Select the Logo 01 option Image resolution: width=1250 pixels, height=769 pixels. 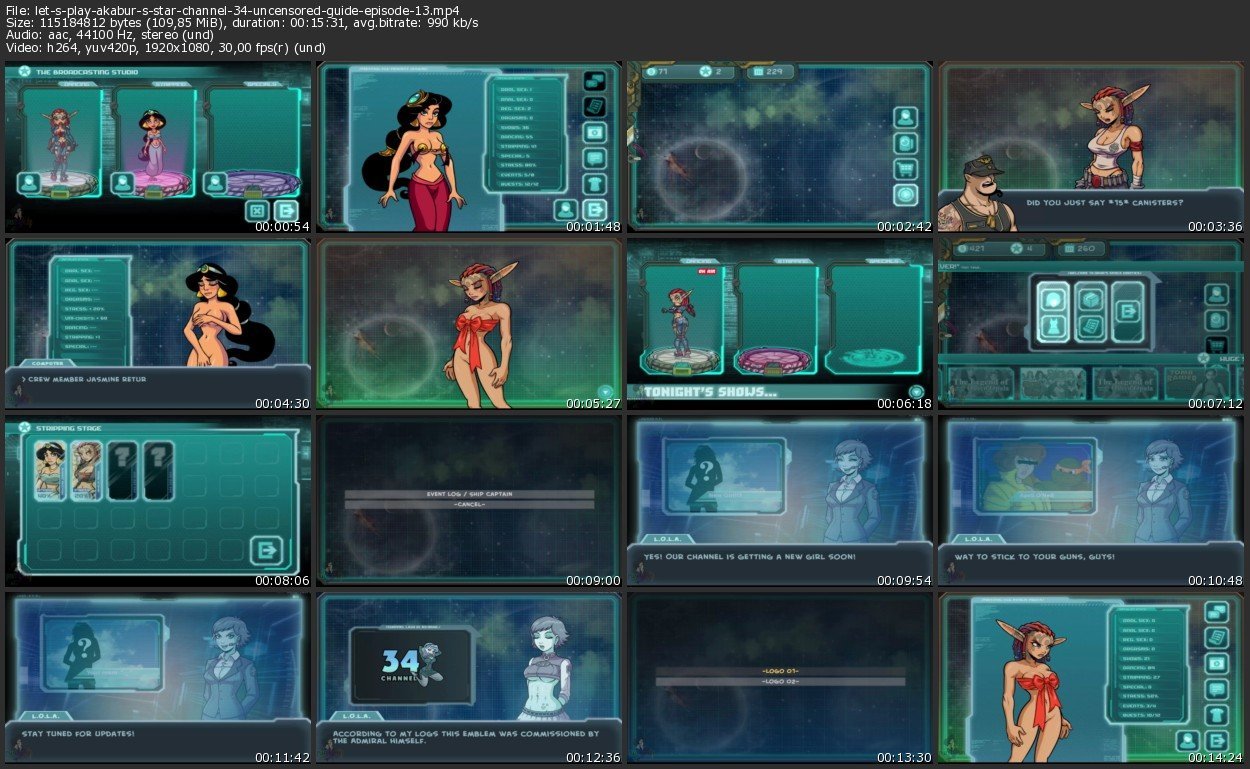click(780, 671)
